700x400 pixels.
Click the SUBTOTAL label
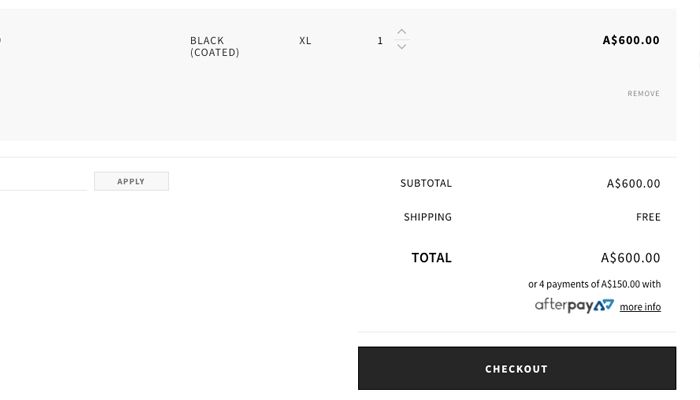426,183
